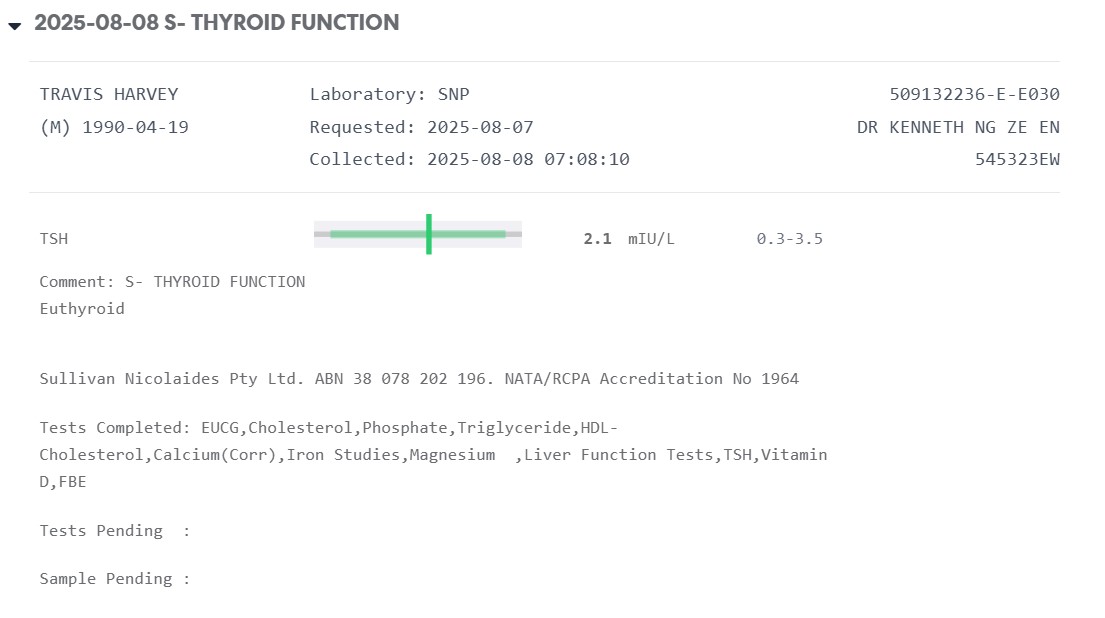Click the 2025-08-08 S- THYROID FUNCTION heading

(x=216, y=23)
